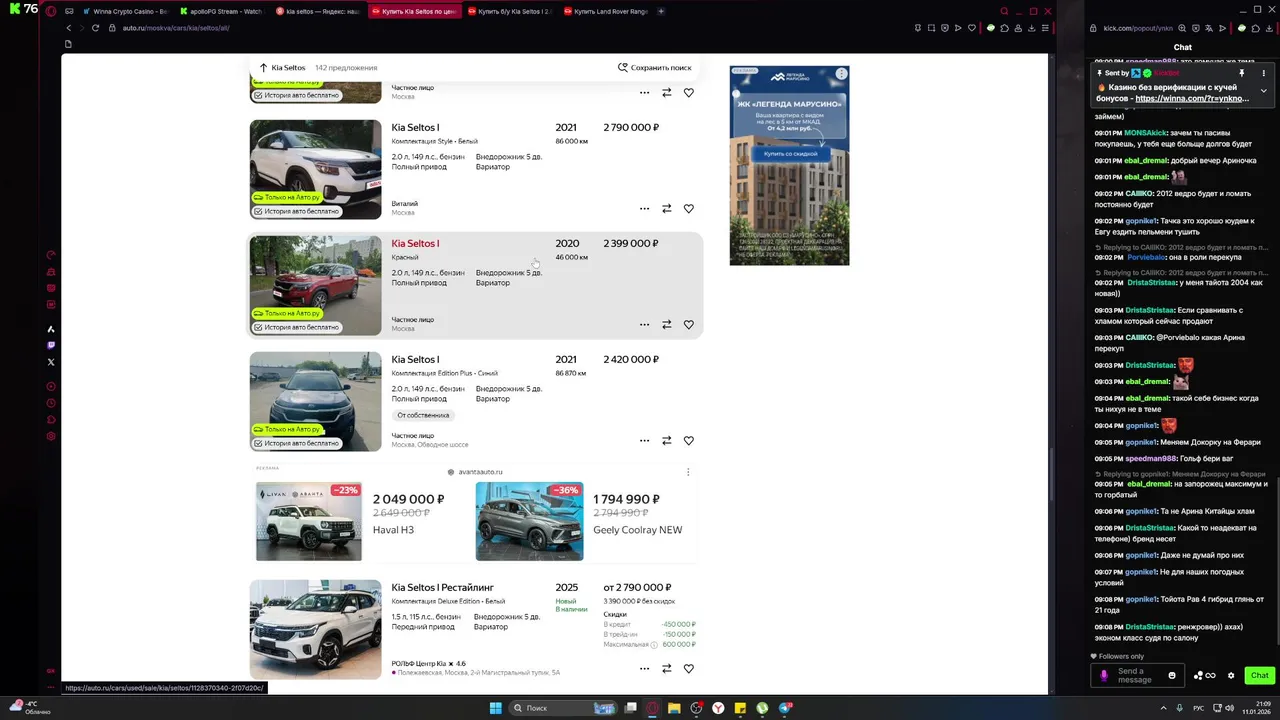The width and height of the screenshot is (1280, 720).
Task: Click into Send a message field
Action: 1135,676
